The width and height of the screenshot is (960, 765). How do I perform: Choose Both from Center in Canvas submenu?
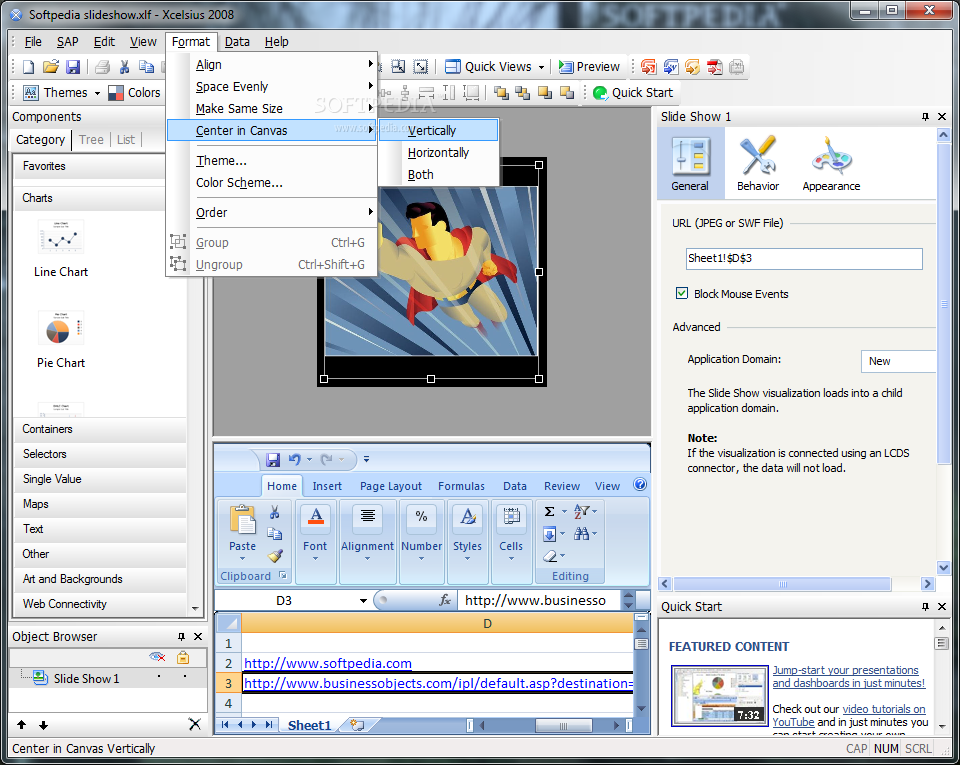[438, 174]
